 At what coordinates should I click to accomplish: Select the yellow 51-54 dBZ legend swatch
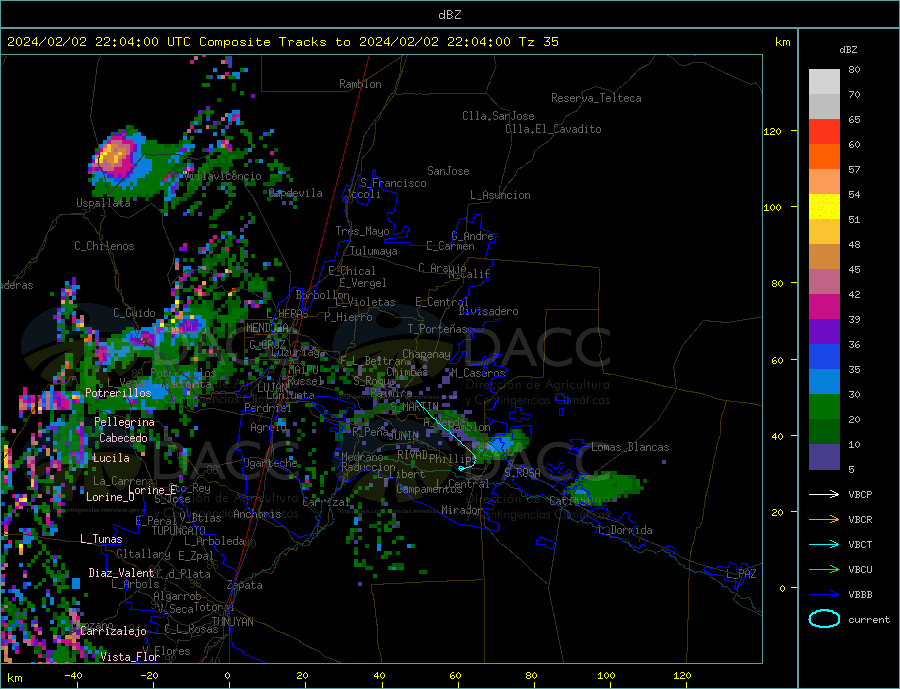(x=824, y=207)
